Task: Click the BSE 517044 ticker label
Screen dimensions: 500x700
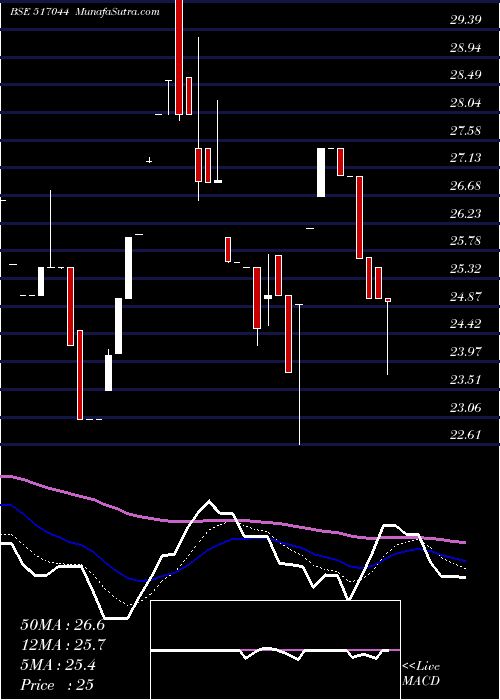Action: (x=39, y=12)
